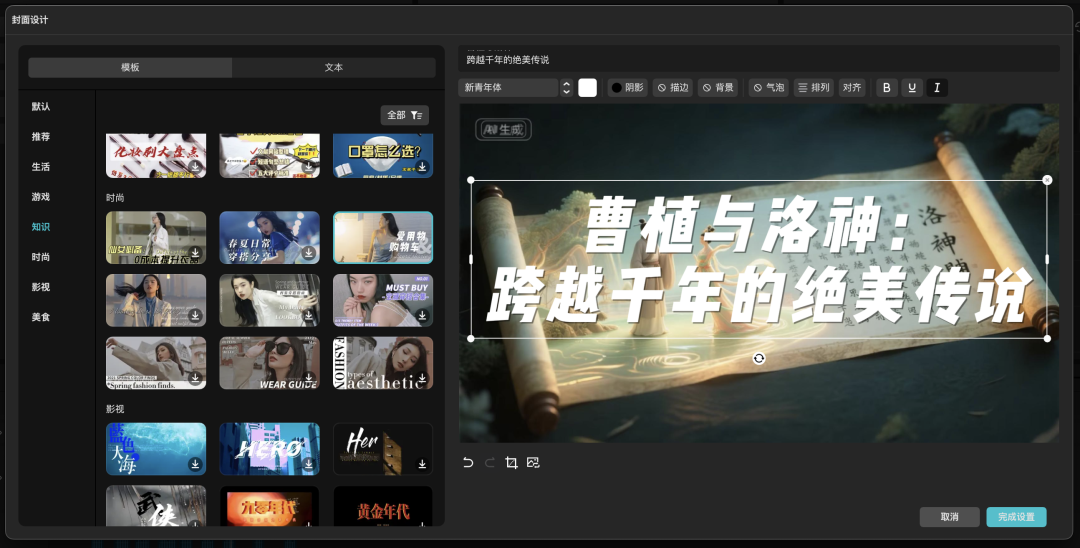Toggle underline text formatting
Viewport: 1080px width, 548px height.
[x=912, y=87]
